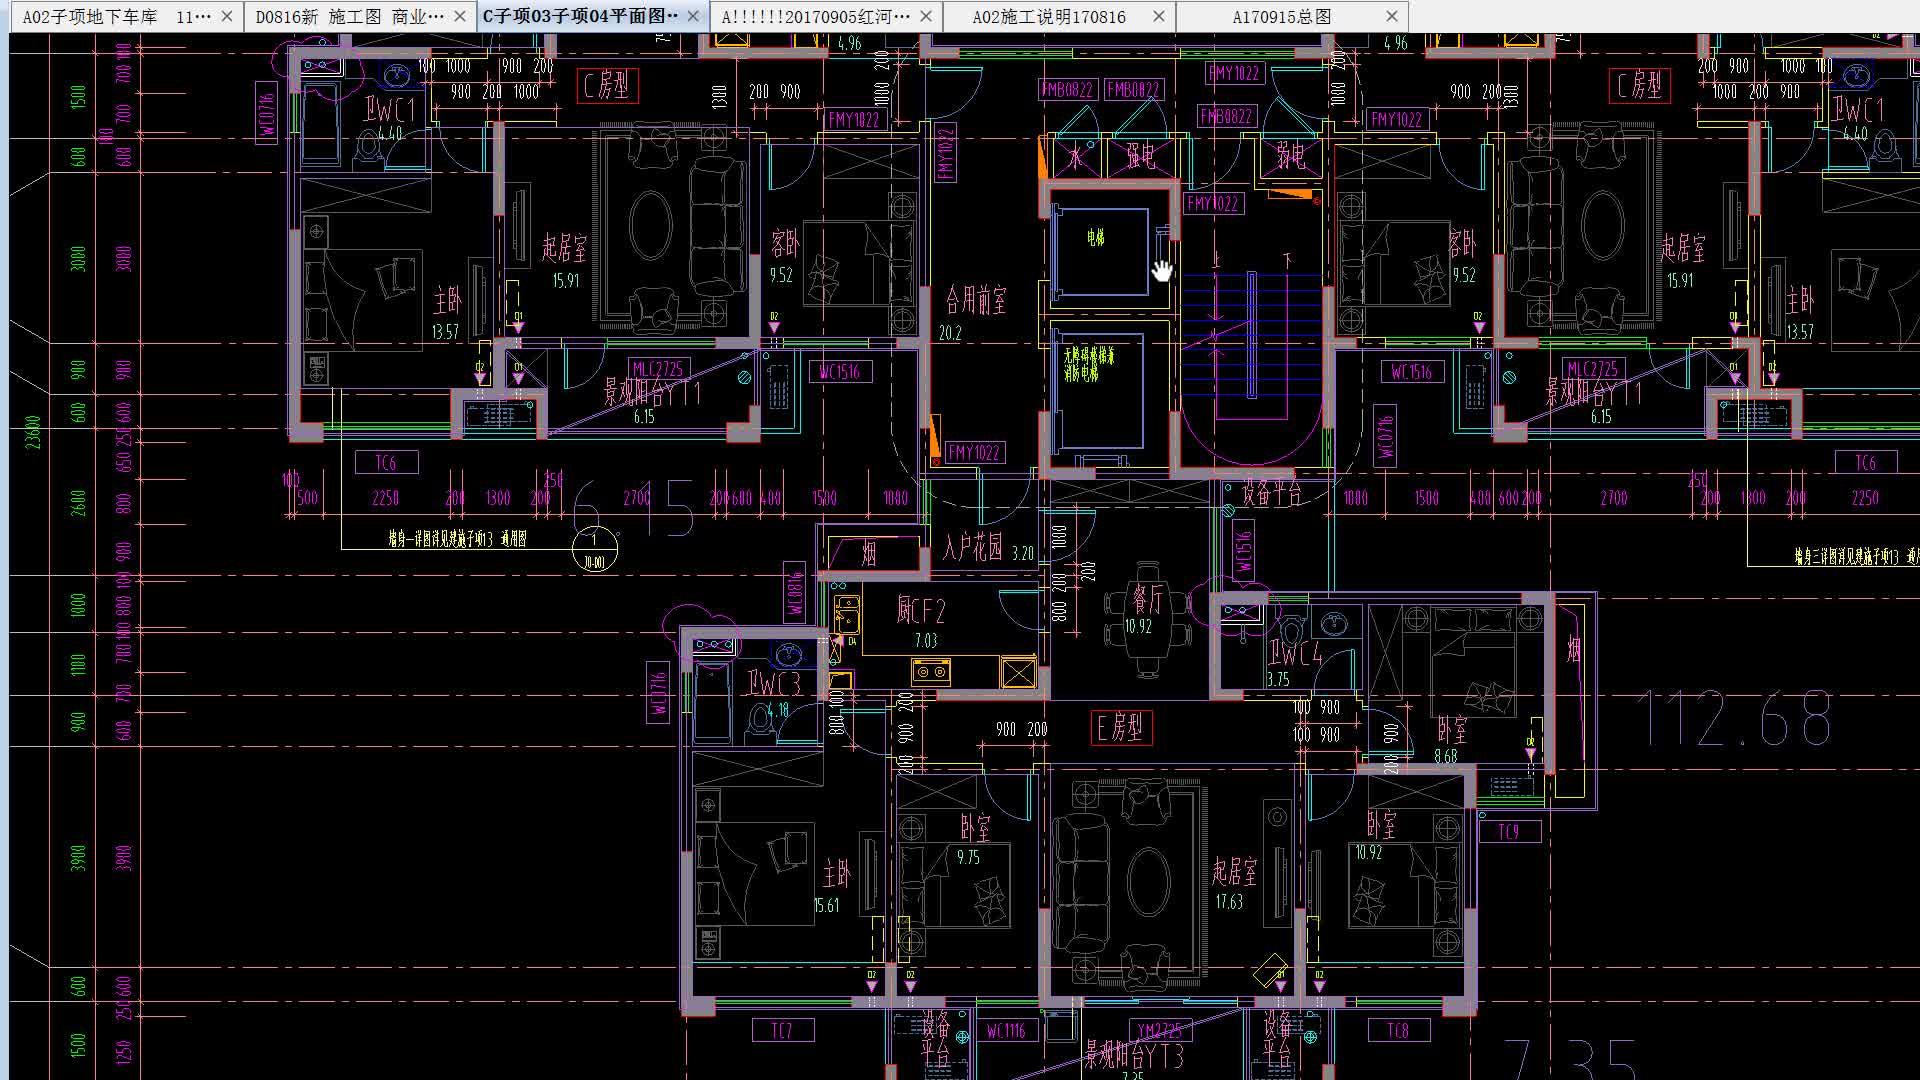Close the active C子项03子项04平面图 tab
Image resolution: width=1920 pixels, height=1080 pixels.
(x=693, y=16)
